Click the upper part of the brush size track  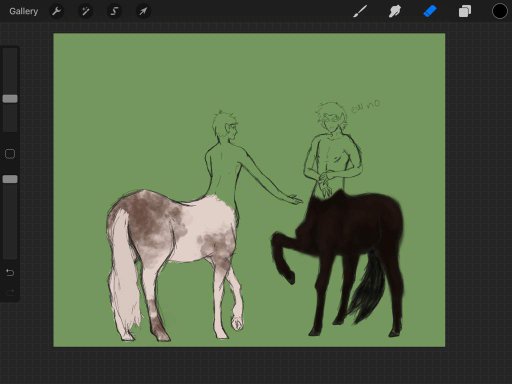point(10,71)
